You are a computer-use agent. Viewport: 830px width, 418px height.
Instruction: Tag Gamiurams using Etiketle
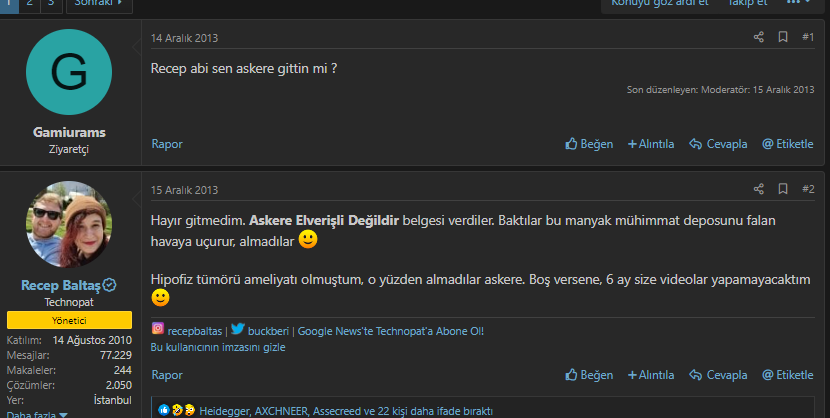pos(788,144)
